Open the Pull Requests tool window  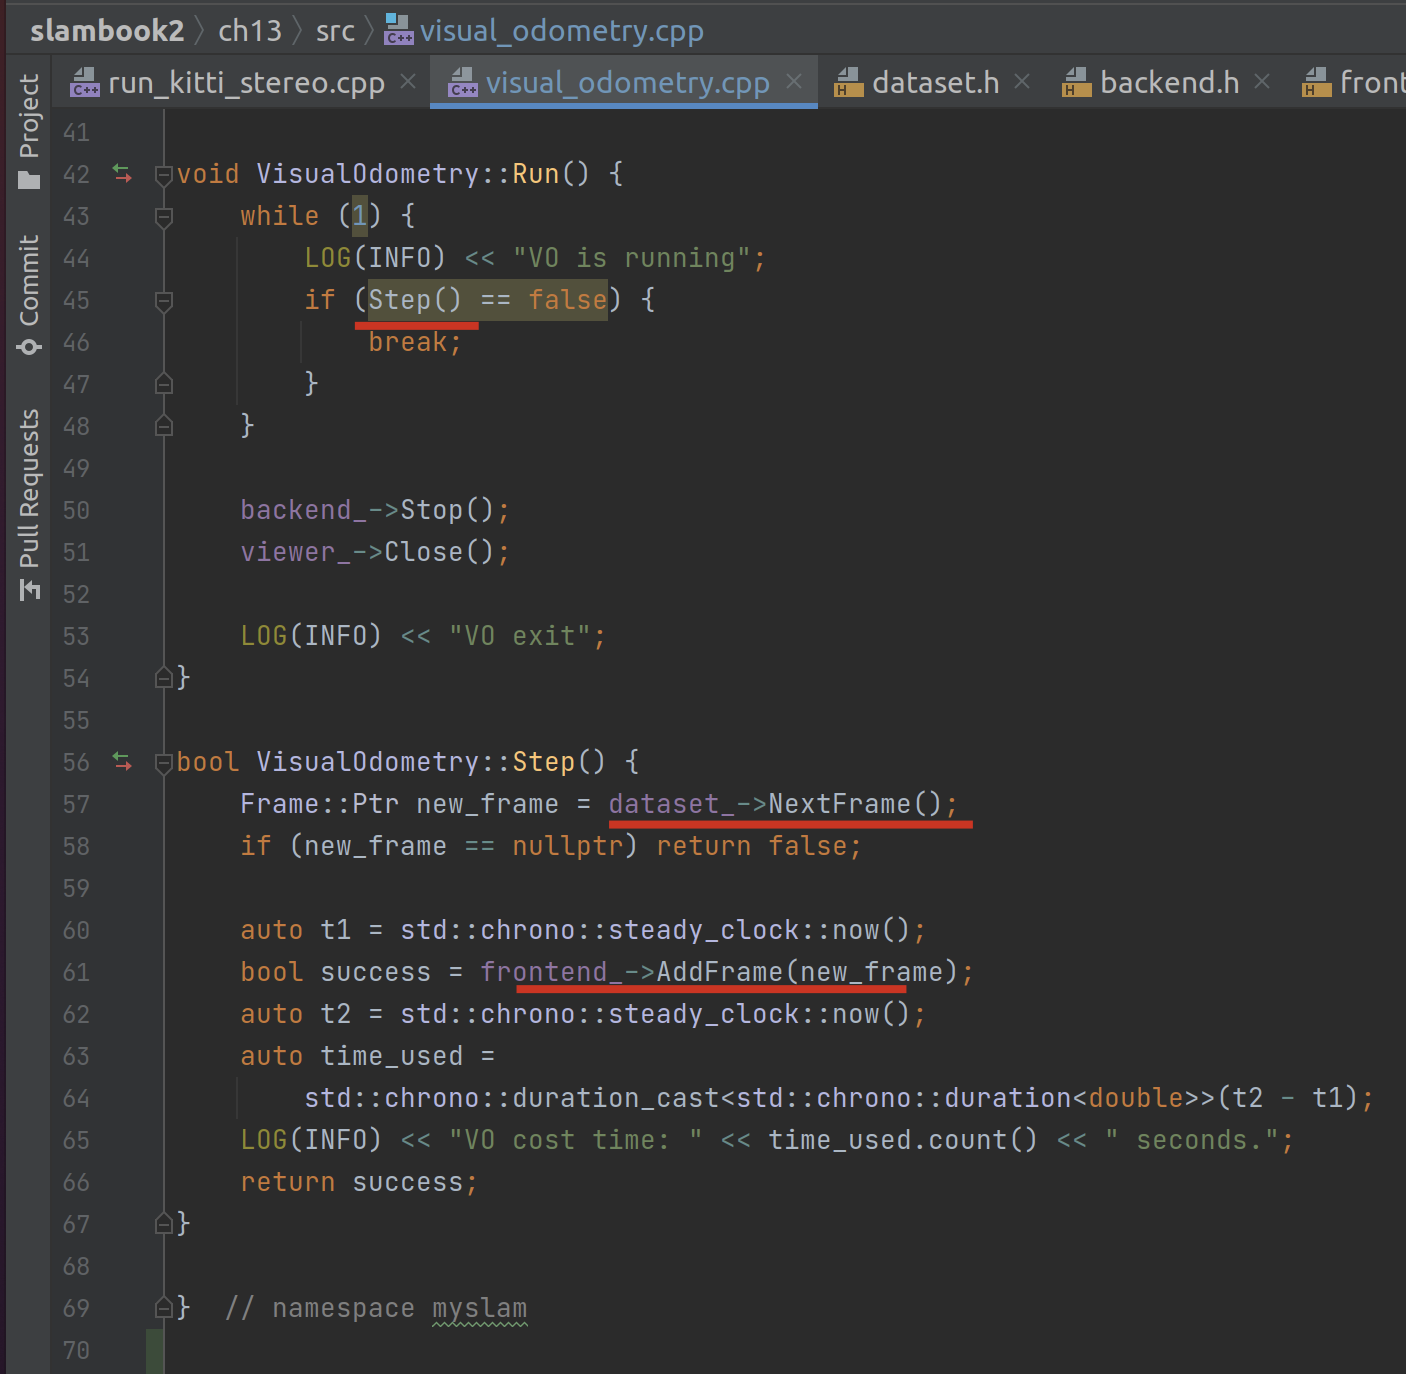tap(29, 505)
